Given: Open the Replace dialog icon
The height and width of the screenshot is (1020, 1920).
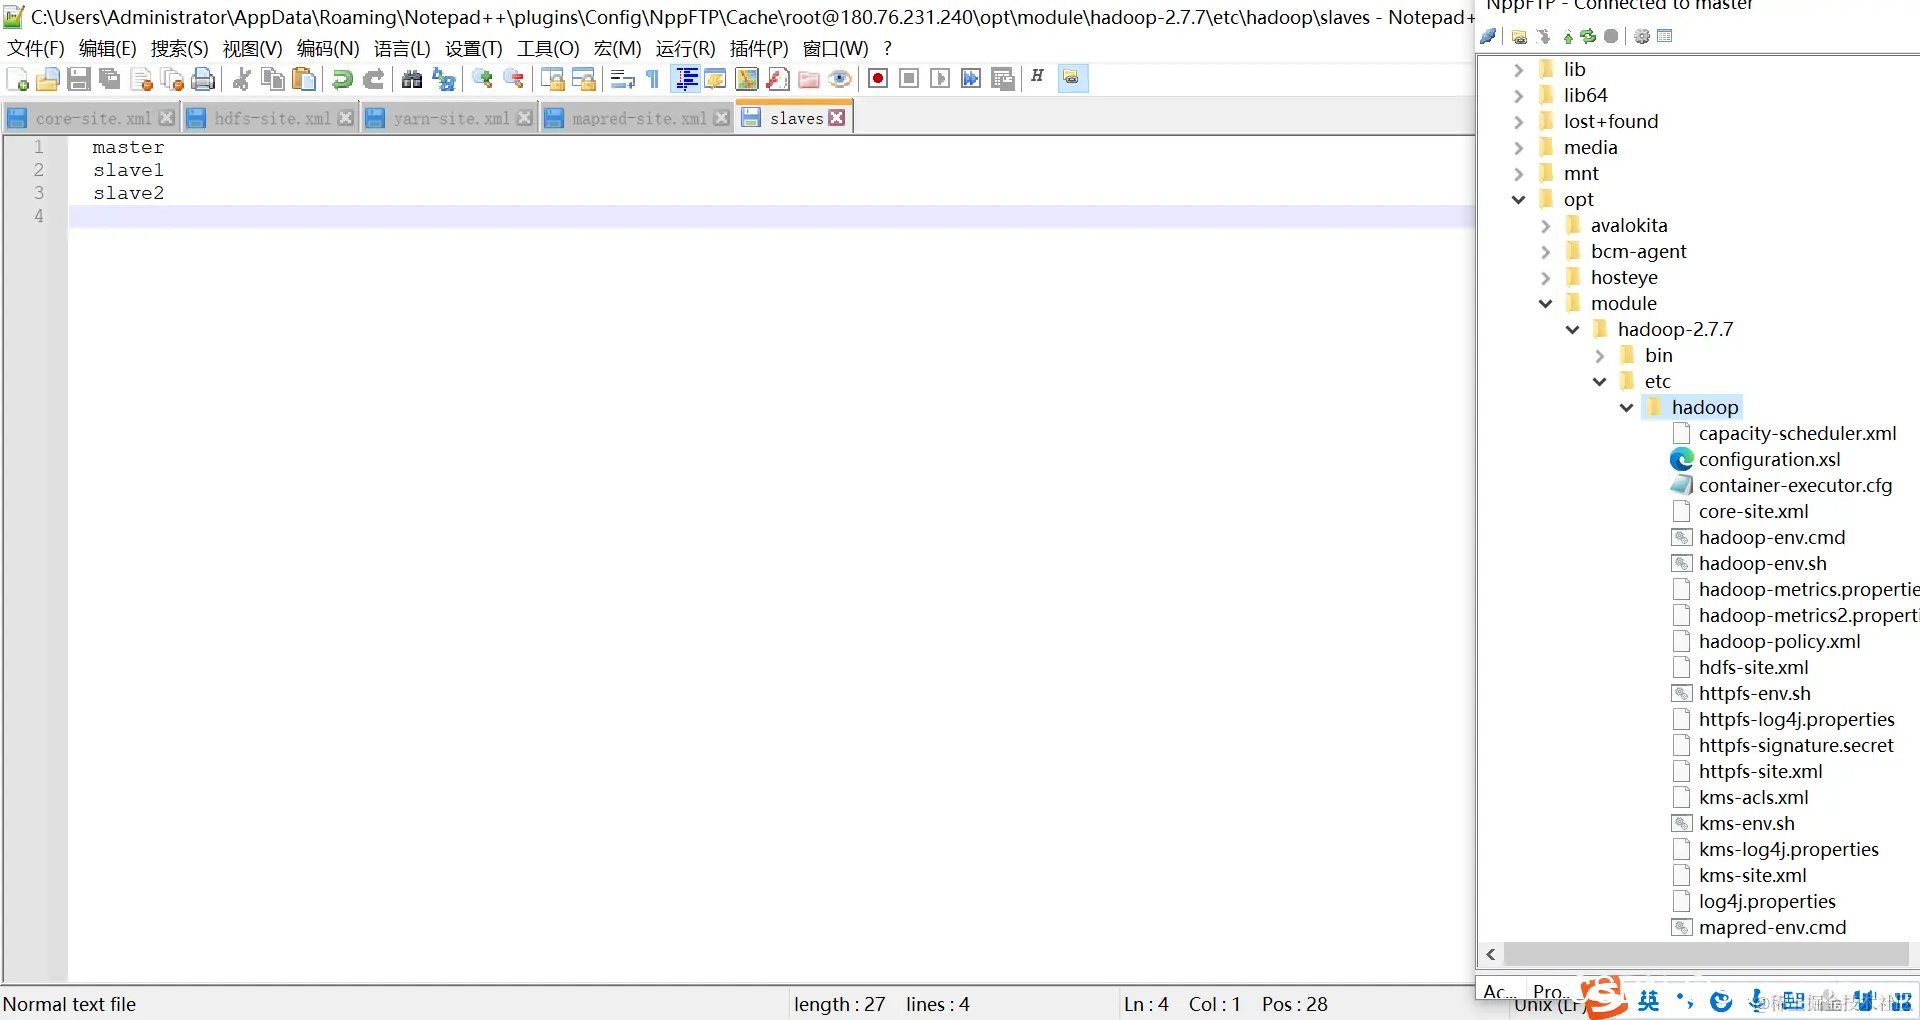Looking at the screenshot, I should click(443, 79).
